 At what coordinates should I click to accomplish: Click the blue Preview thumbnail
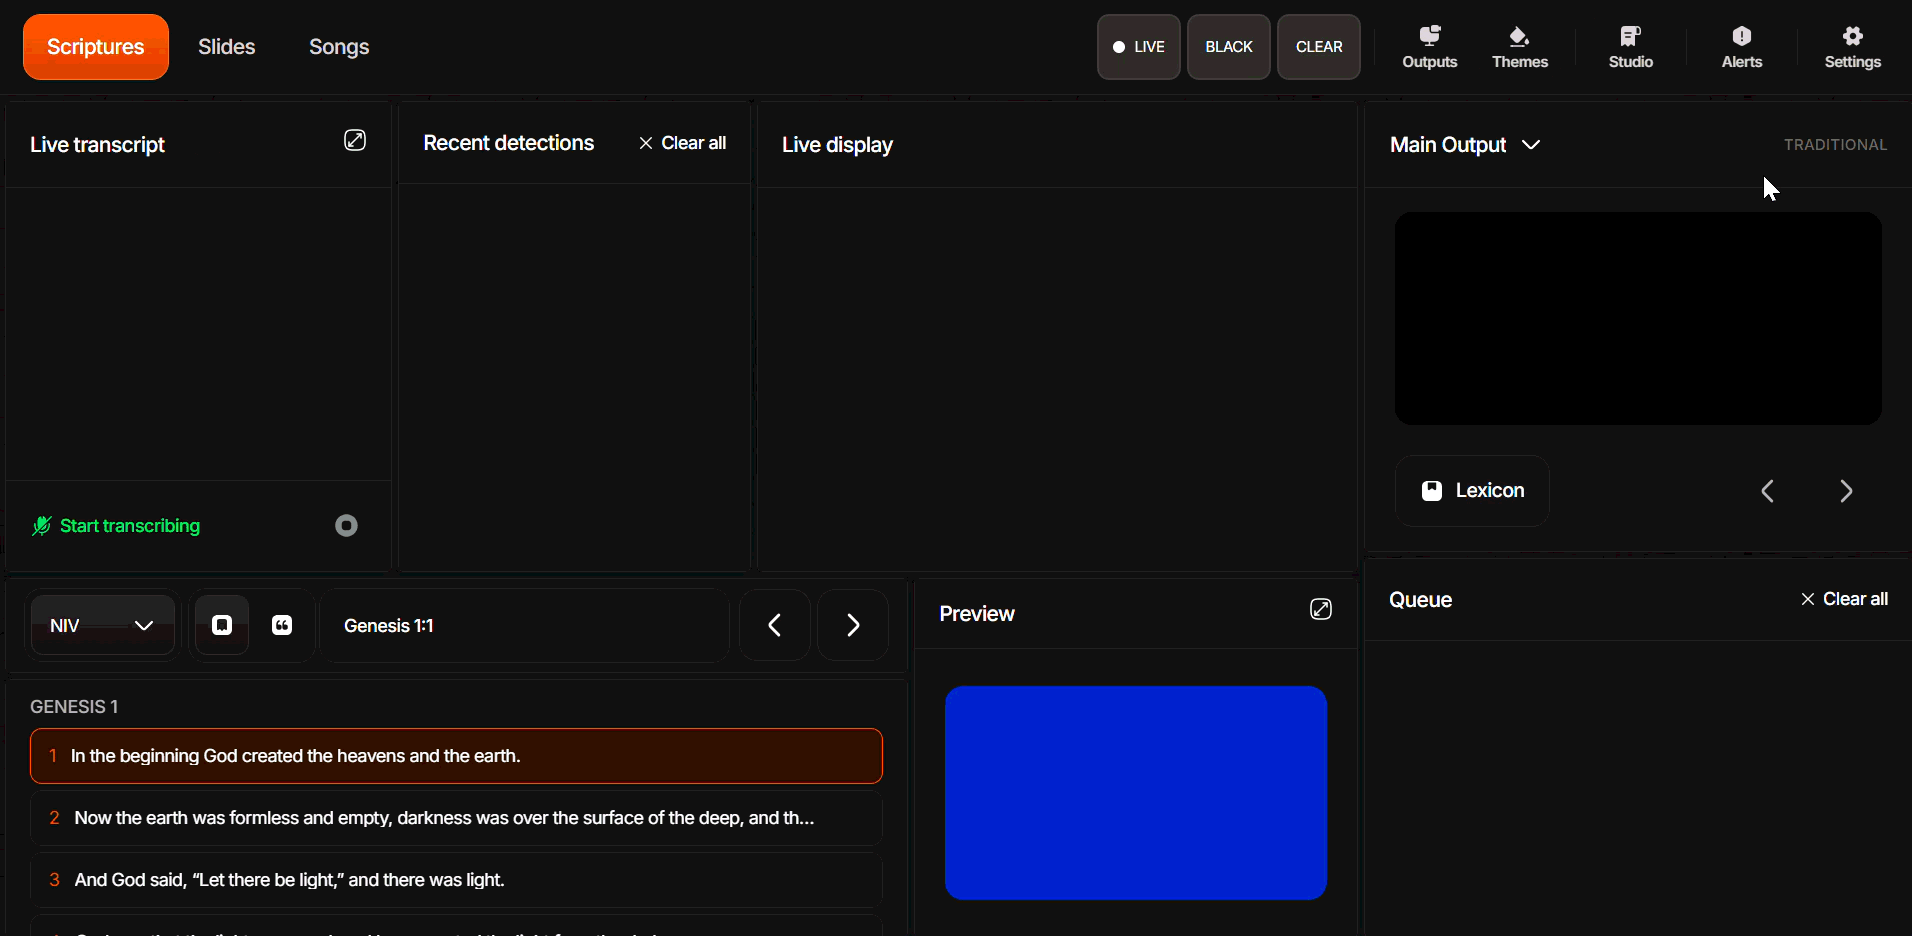coord(1136,793)
